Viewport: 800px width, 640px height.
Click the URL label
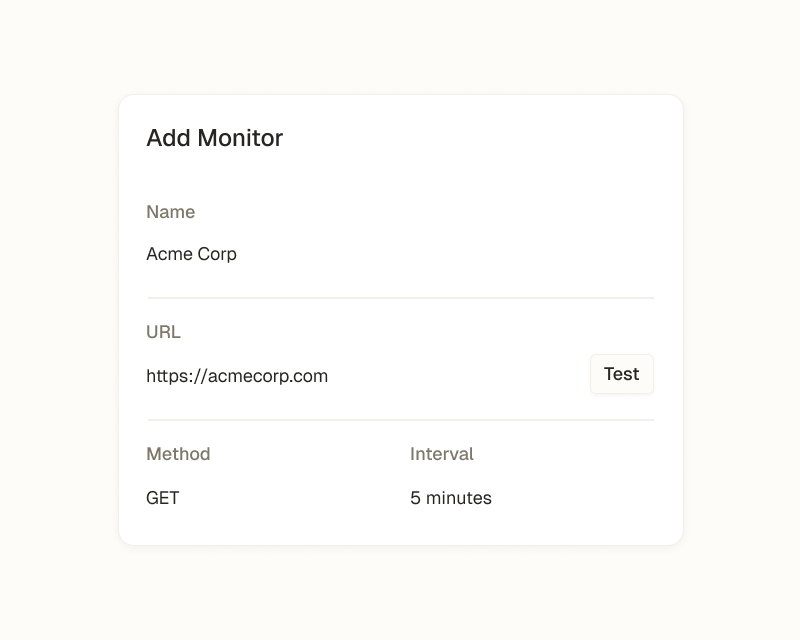163,332
